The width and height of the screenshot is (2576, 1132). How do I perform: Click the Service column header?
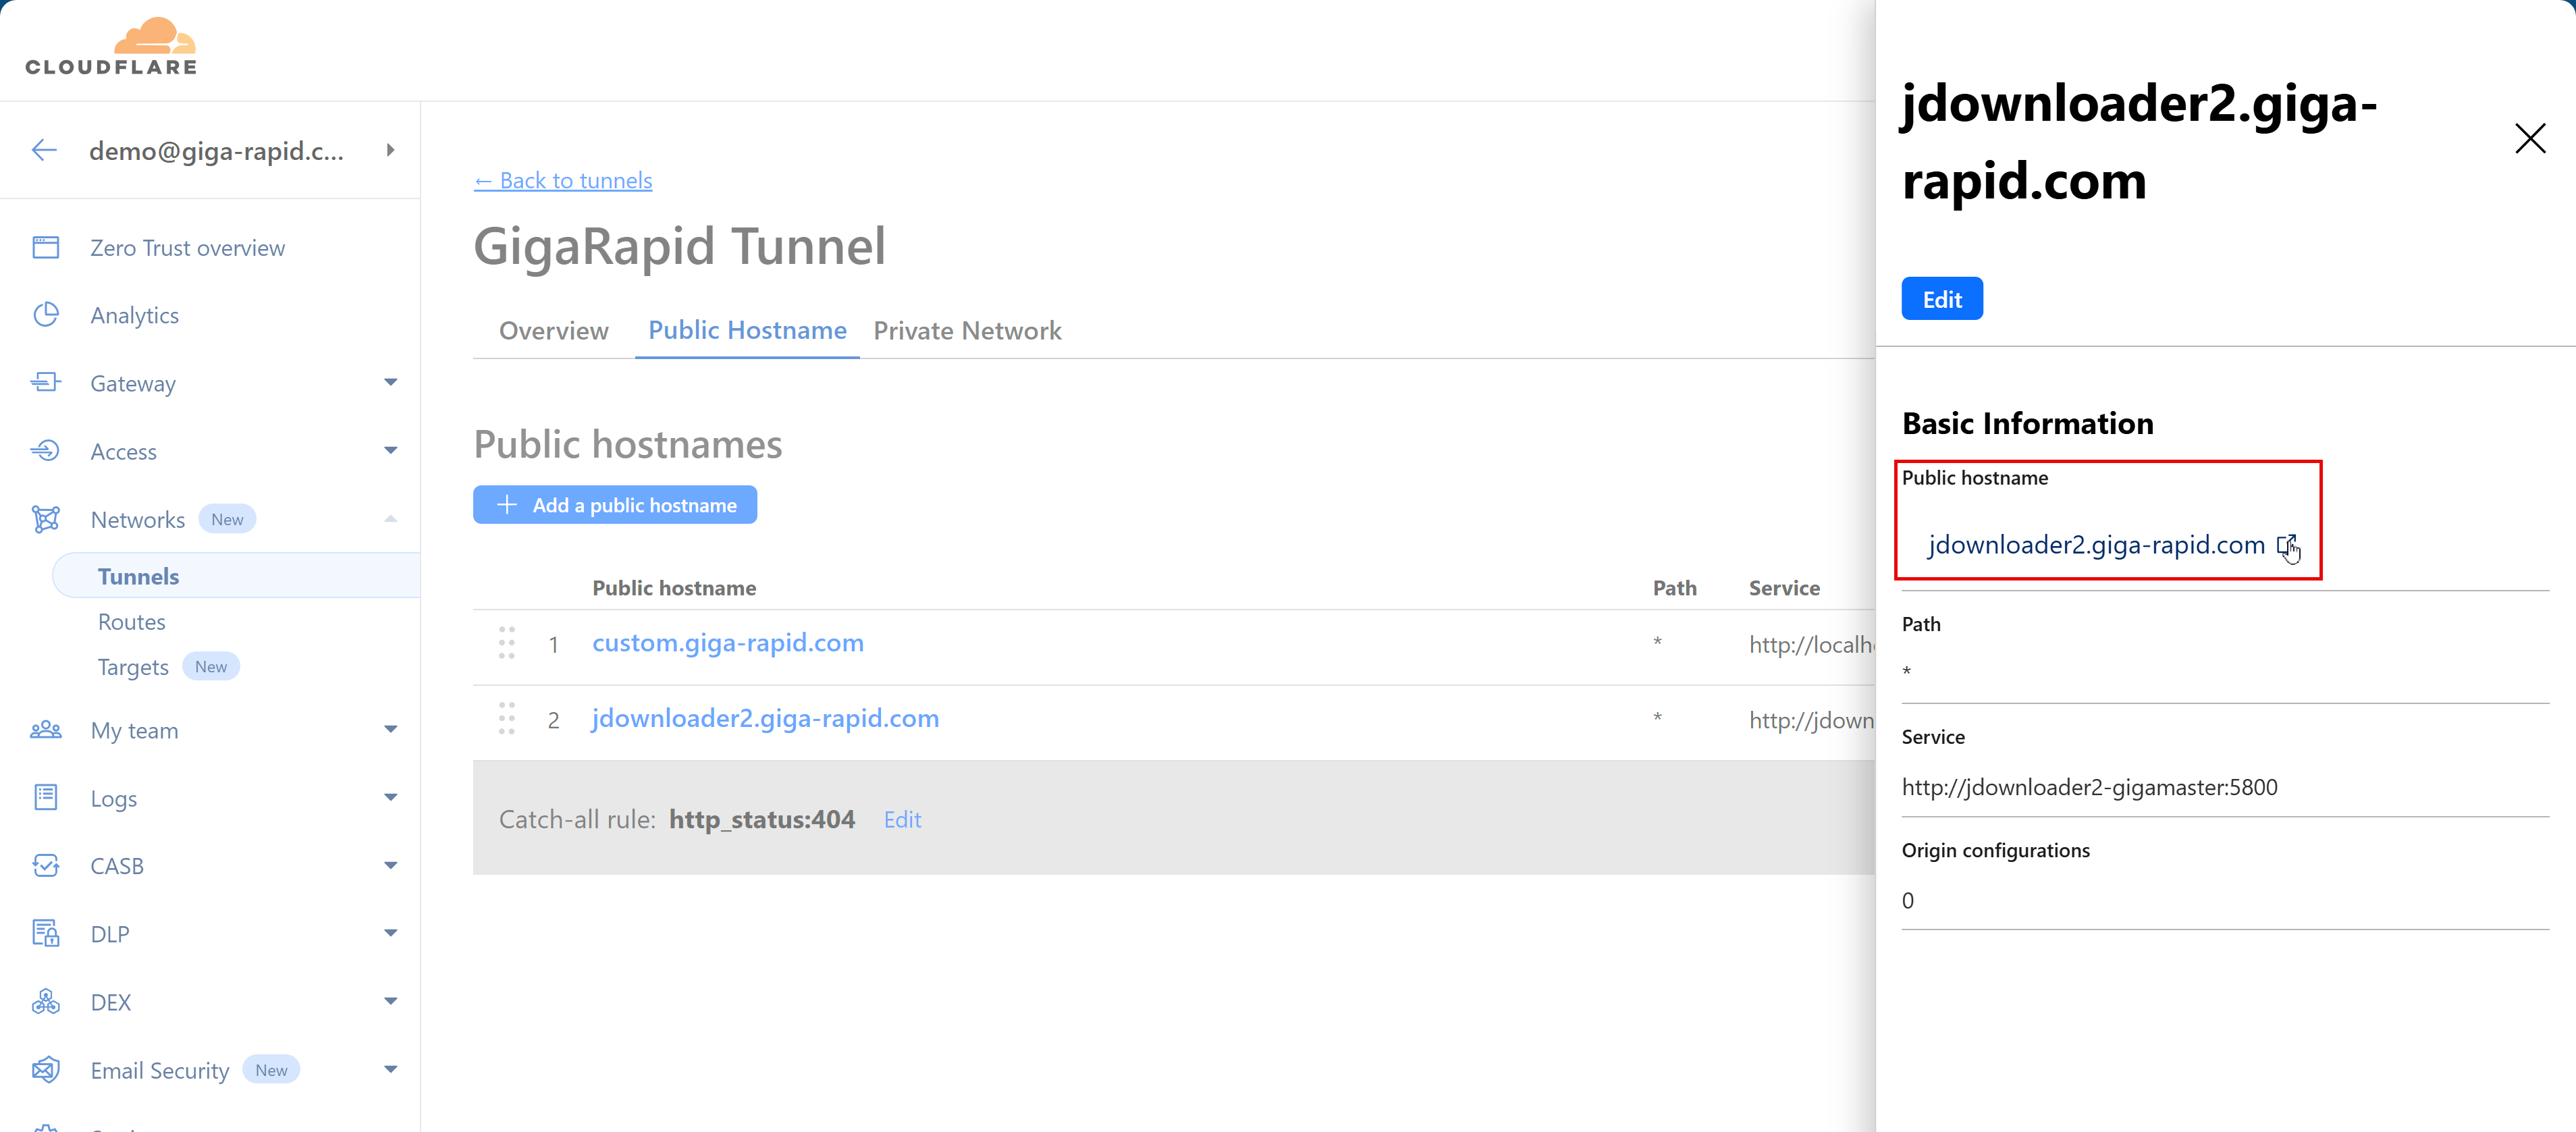pyautogui.click(x=1784, y=588)
